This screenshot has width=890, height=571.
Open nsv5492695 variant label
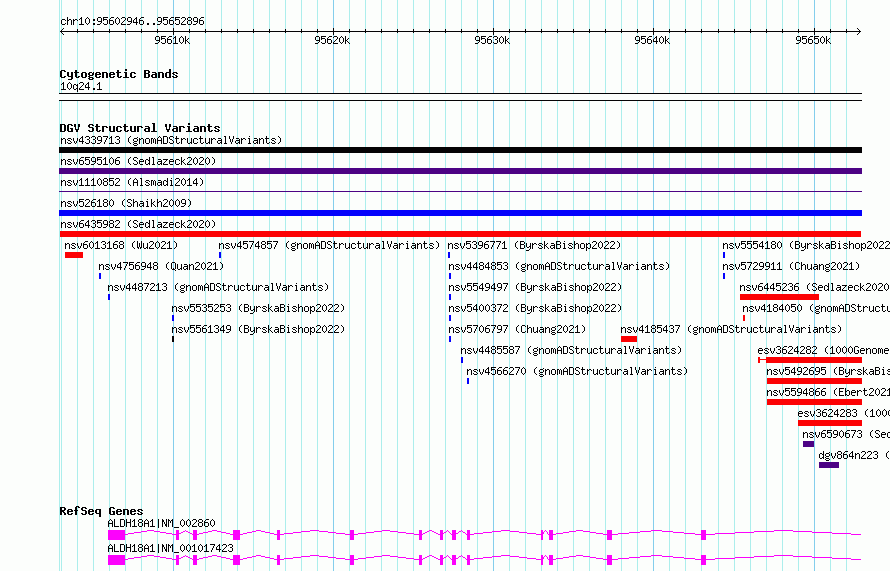click(x=828, y=371)
